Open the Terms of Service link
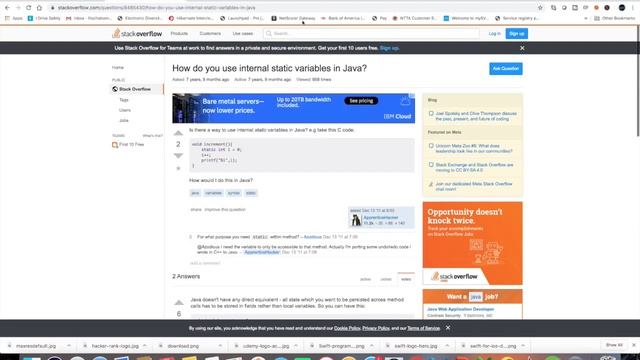 (424, 328)
